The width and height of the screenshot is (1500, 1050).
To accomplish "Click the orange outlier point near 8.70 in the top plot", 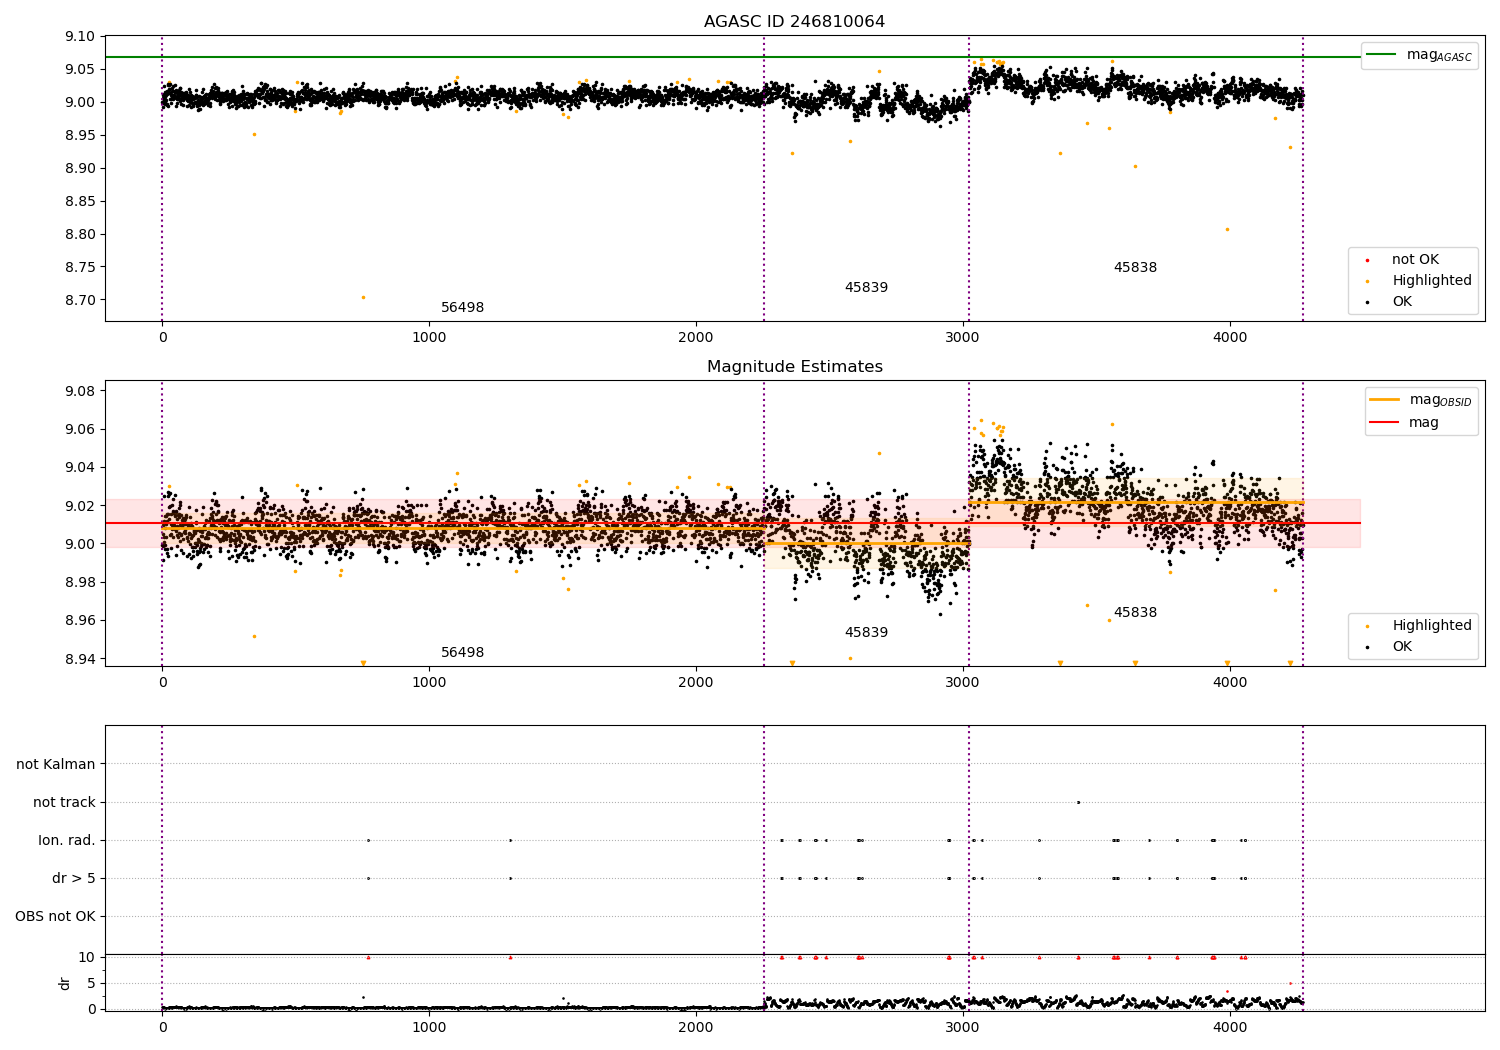I will coord(363,297).
